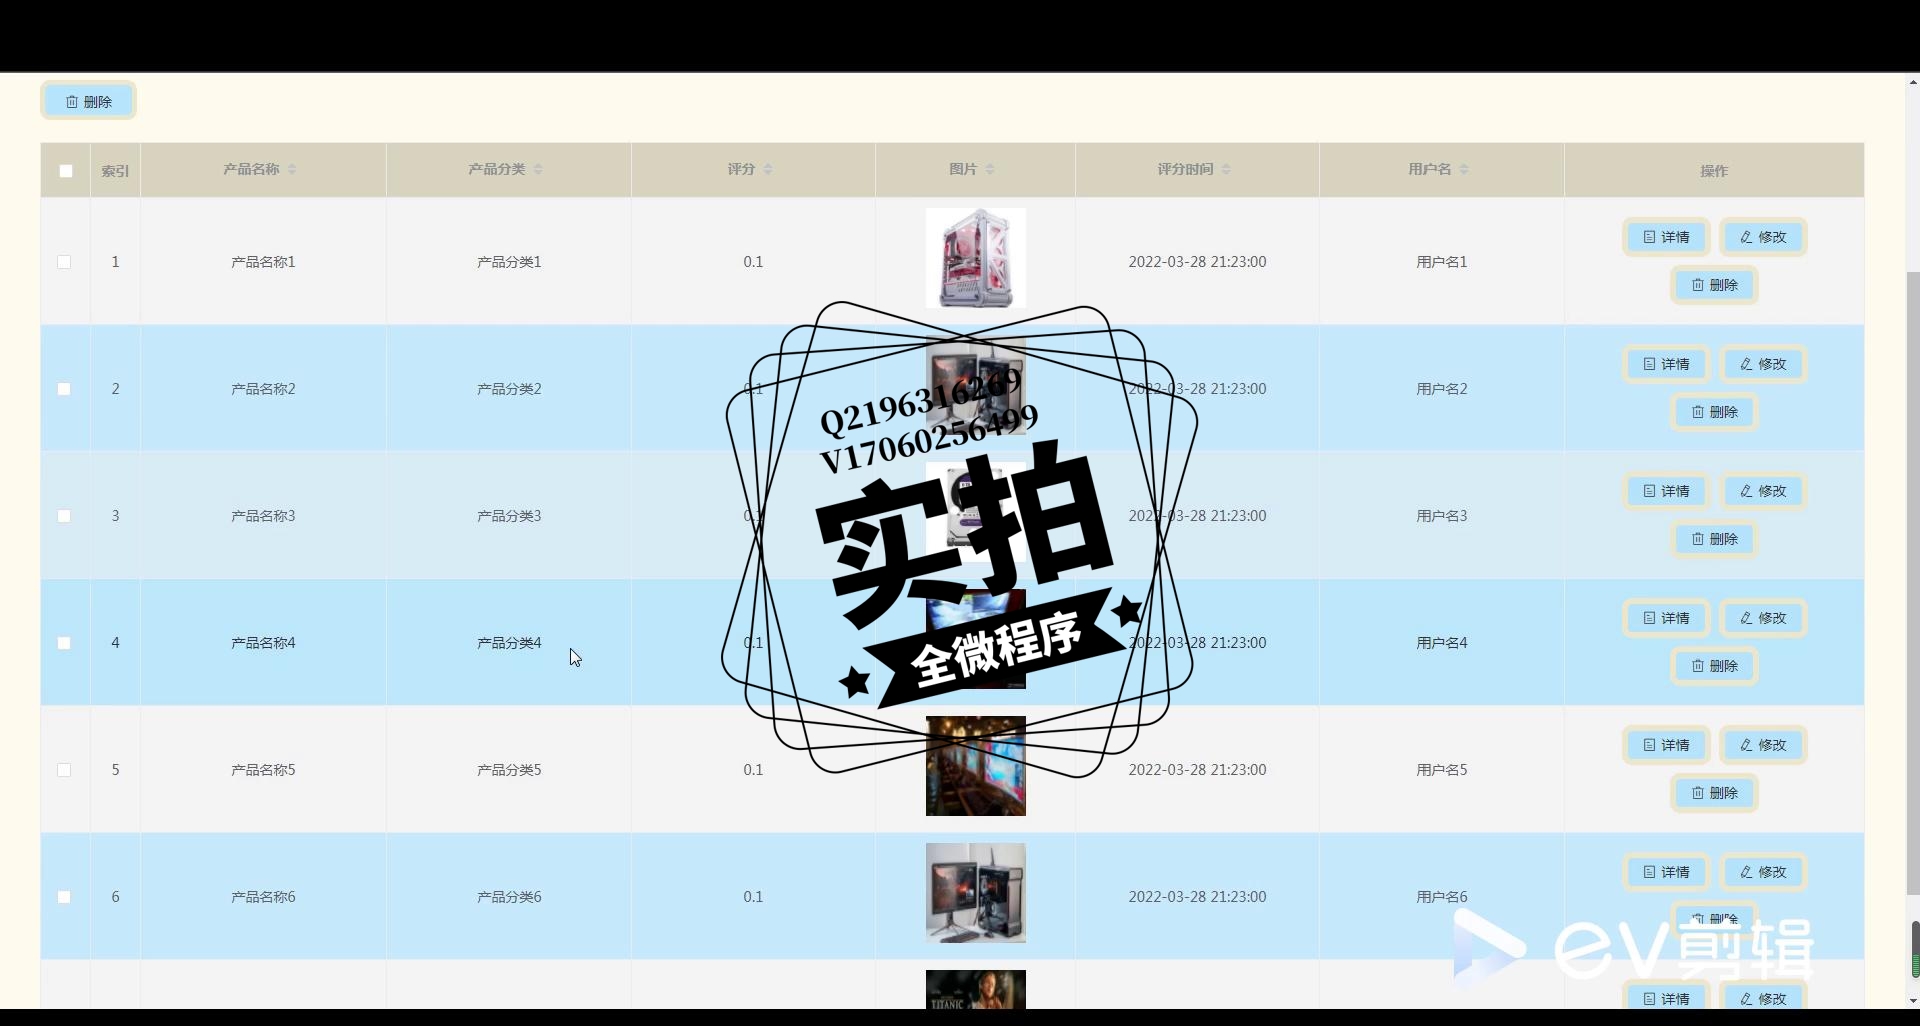Sort by 评分 column arrows

click(x=768, y=169)
